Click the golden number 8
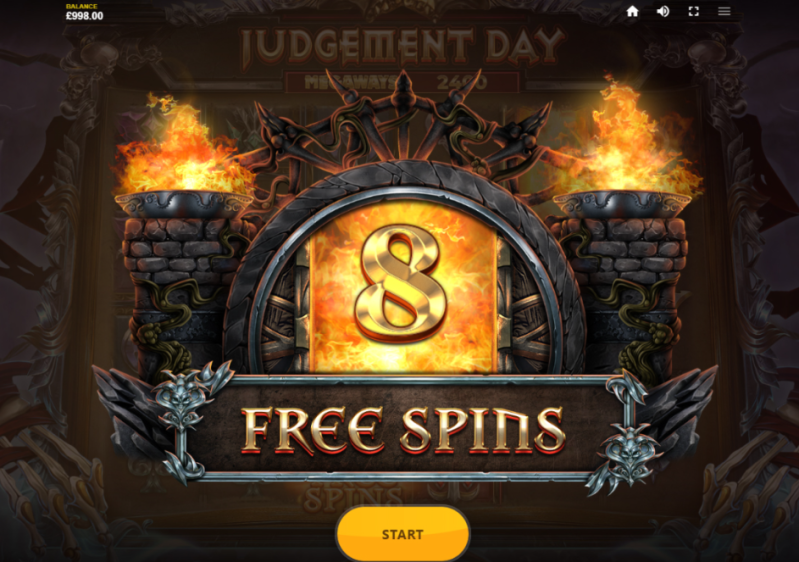 click(402, 283)
